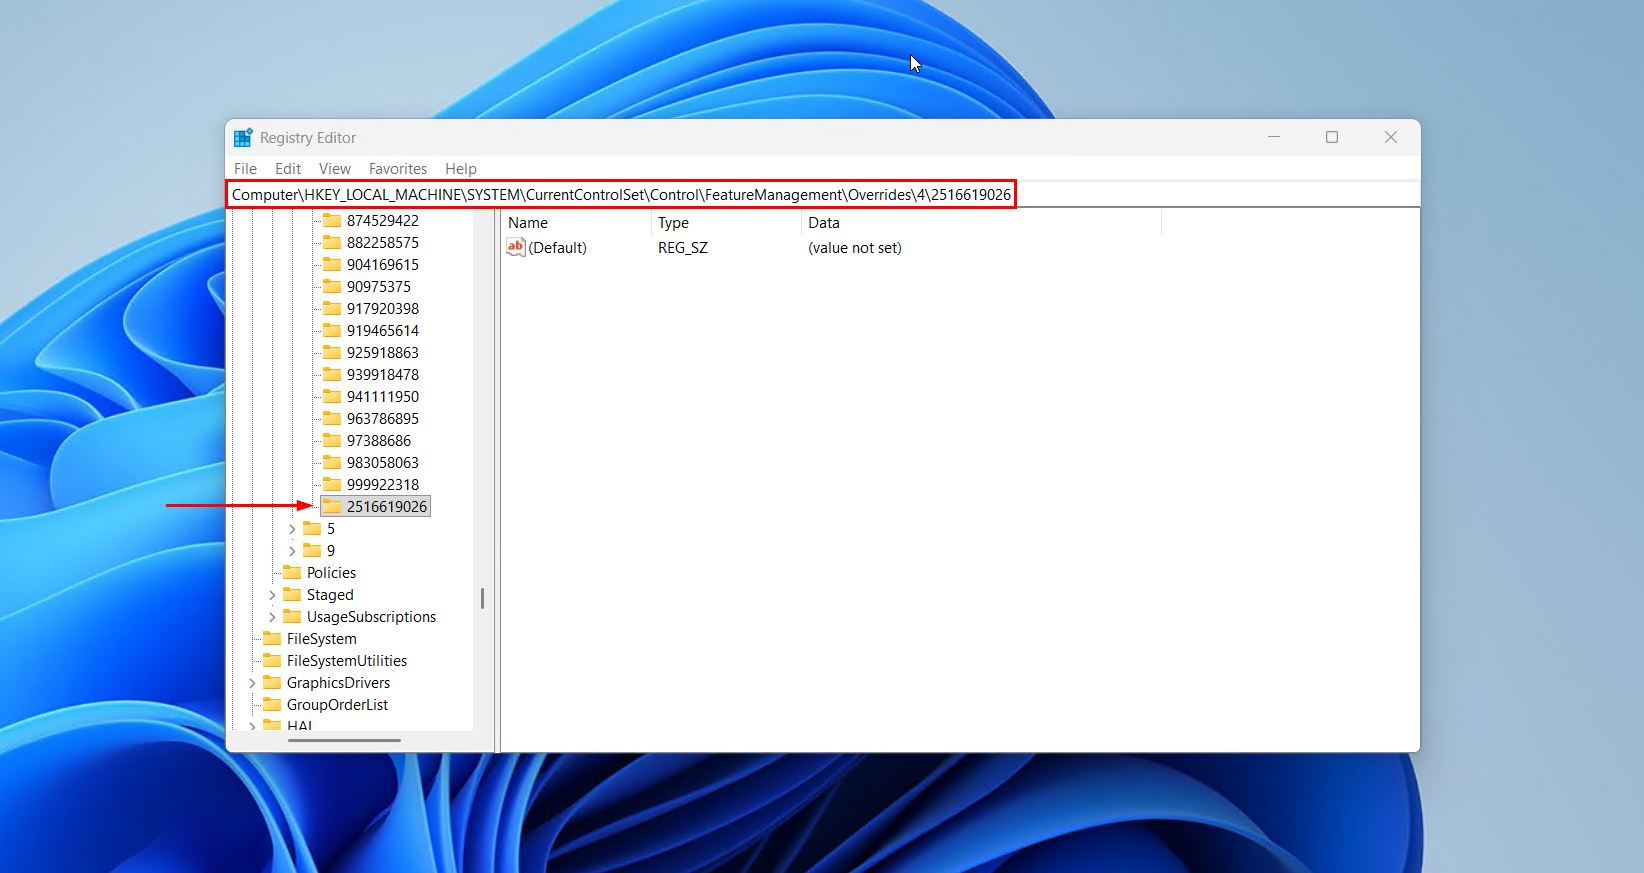The width and height of the screenshot is (1644, 873).
Task: Expand the UsageSubscriptions key
Action: (272, 617)
